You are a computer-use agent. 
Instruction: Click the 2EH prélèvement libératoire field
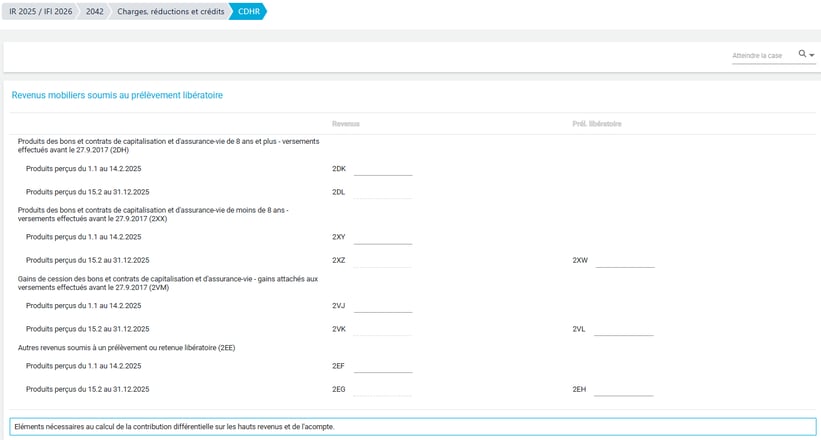[x=623, y=389]
